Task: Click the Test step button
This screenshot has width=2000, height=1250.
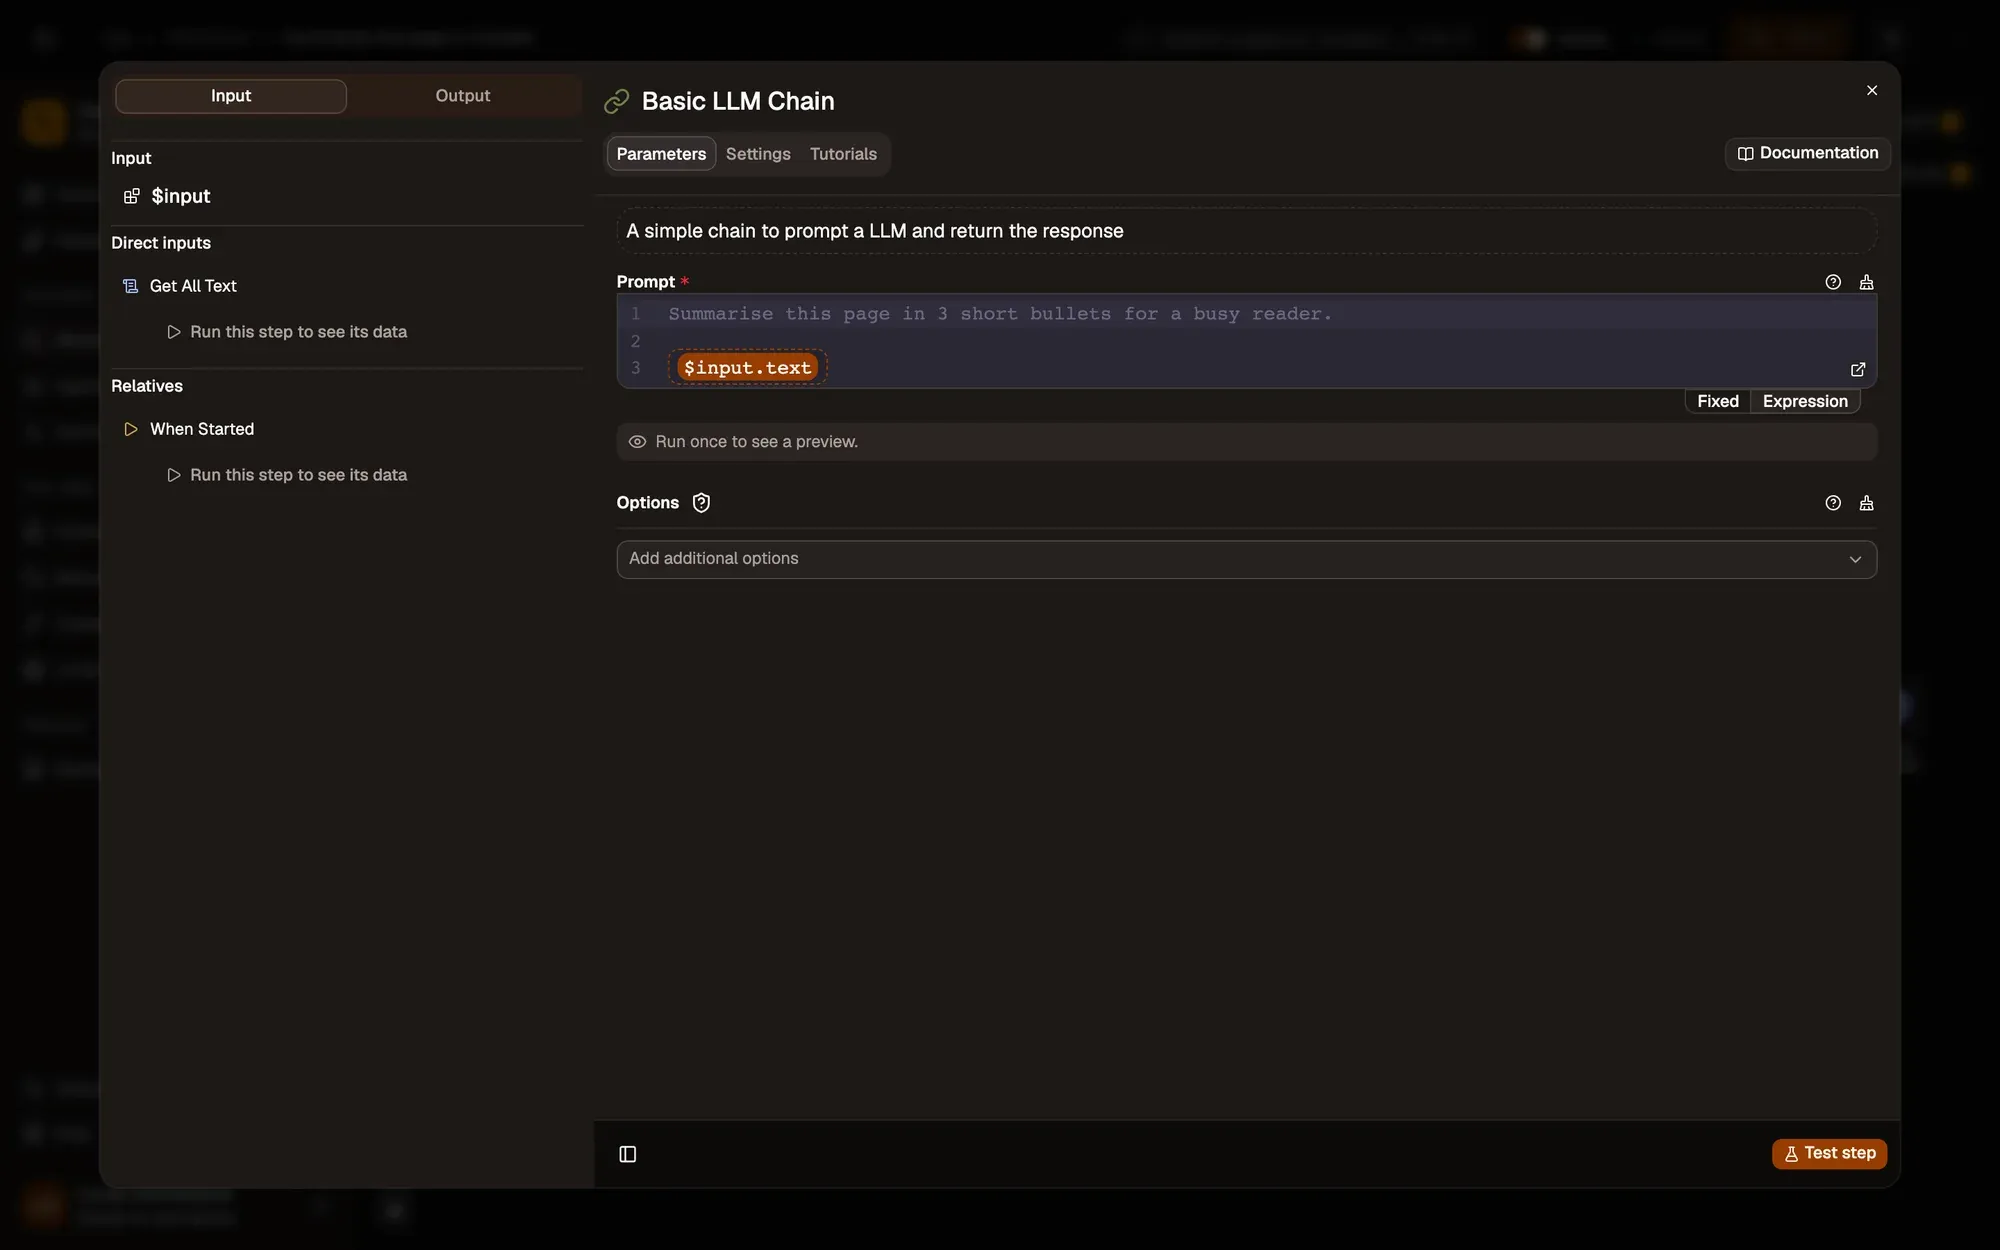Action: (x=1829, y=1153)
